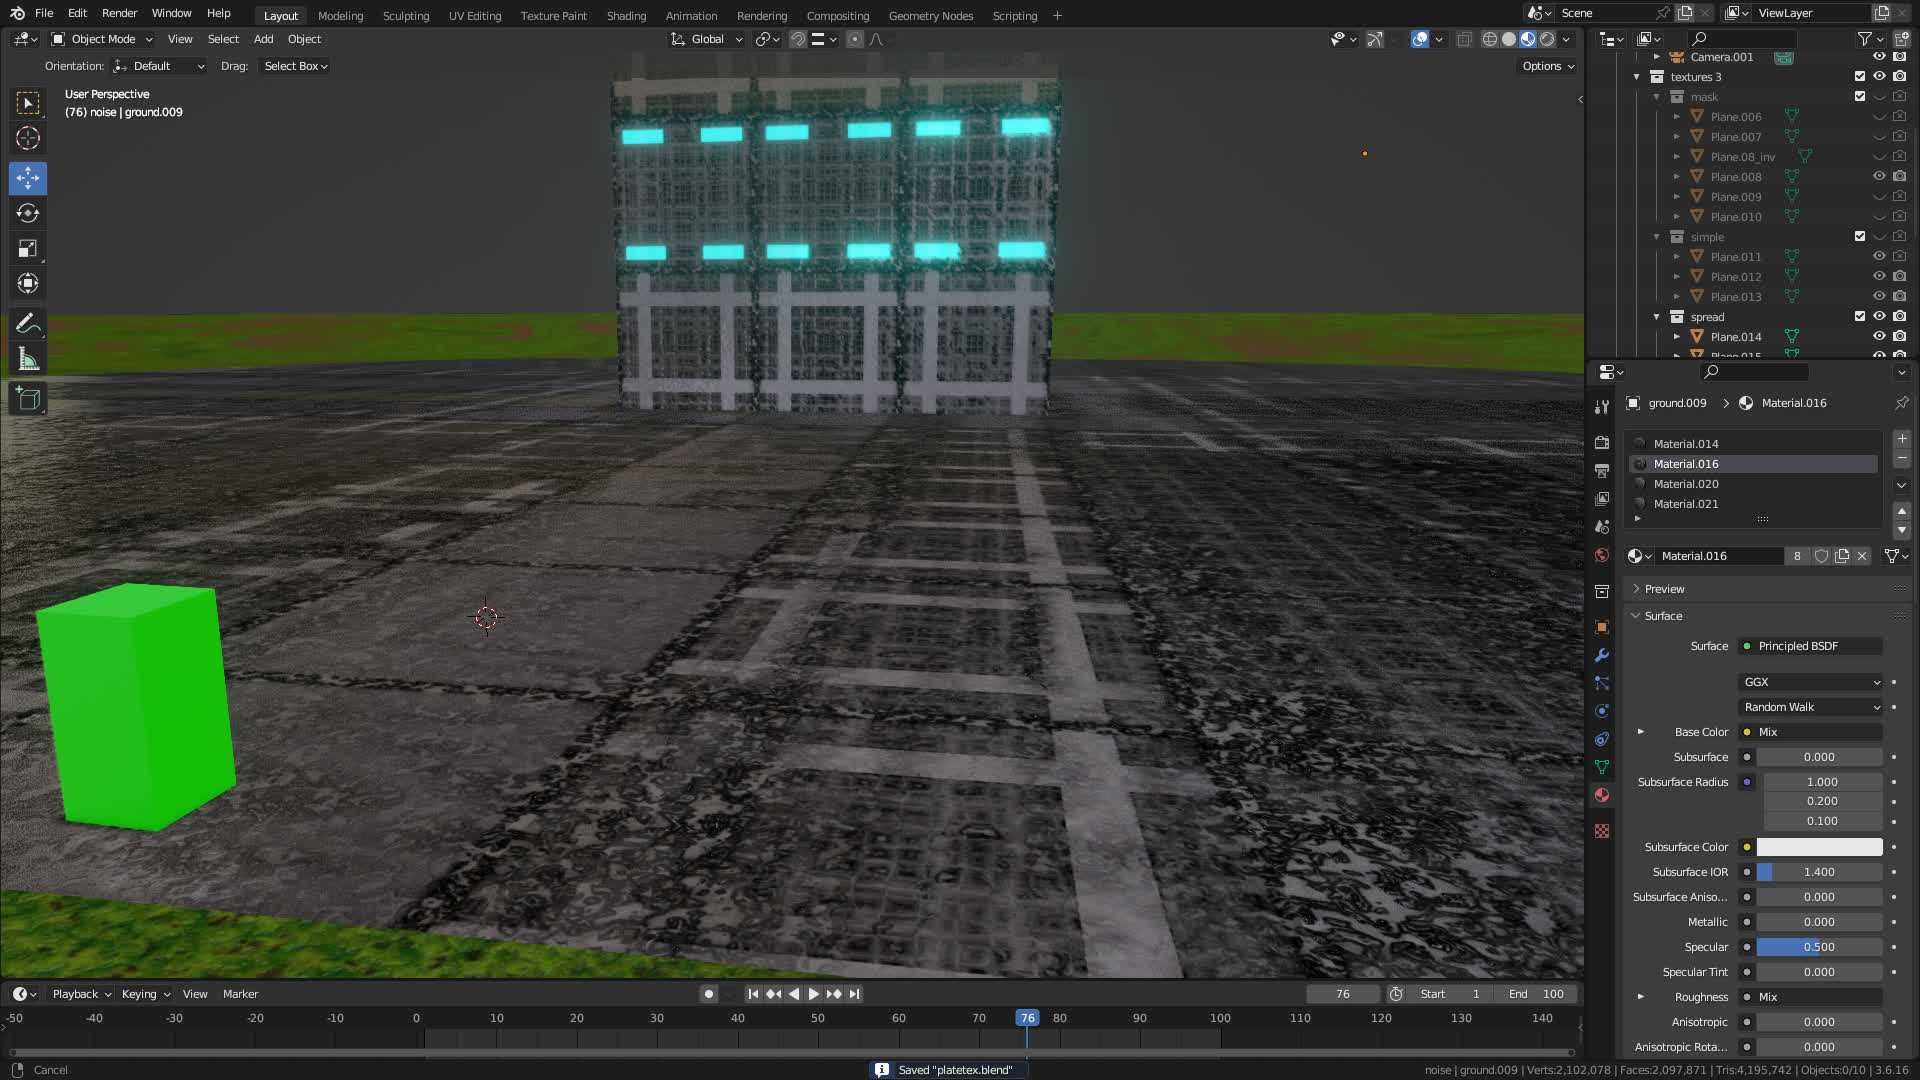Choose the Add Cube tool
Image resolution: width=1920 pixels, height=1080 pixels.
(28, 399)
